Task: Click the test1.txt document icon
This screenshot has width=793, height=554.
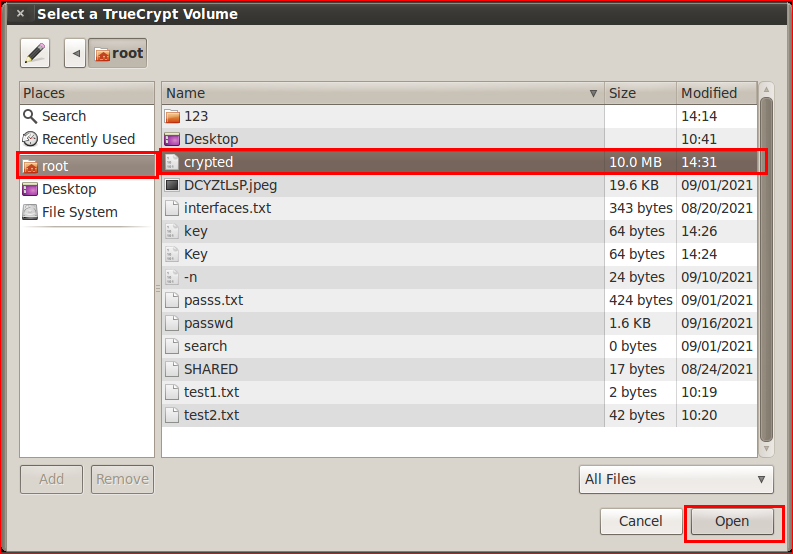Action: (x=172, y=392)
